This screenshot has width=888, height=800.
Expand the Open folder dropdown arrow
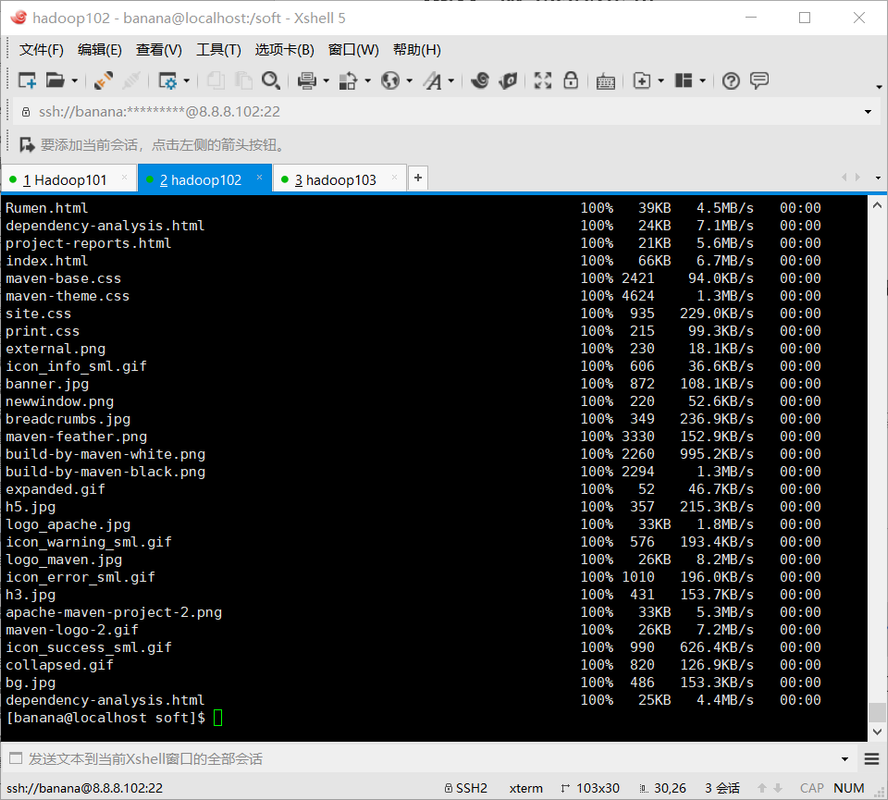pos(75,81)
